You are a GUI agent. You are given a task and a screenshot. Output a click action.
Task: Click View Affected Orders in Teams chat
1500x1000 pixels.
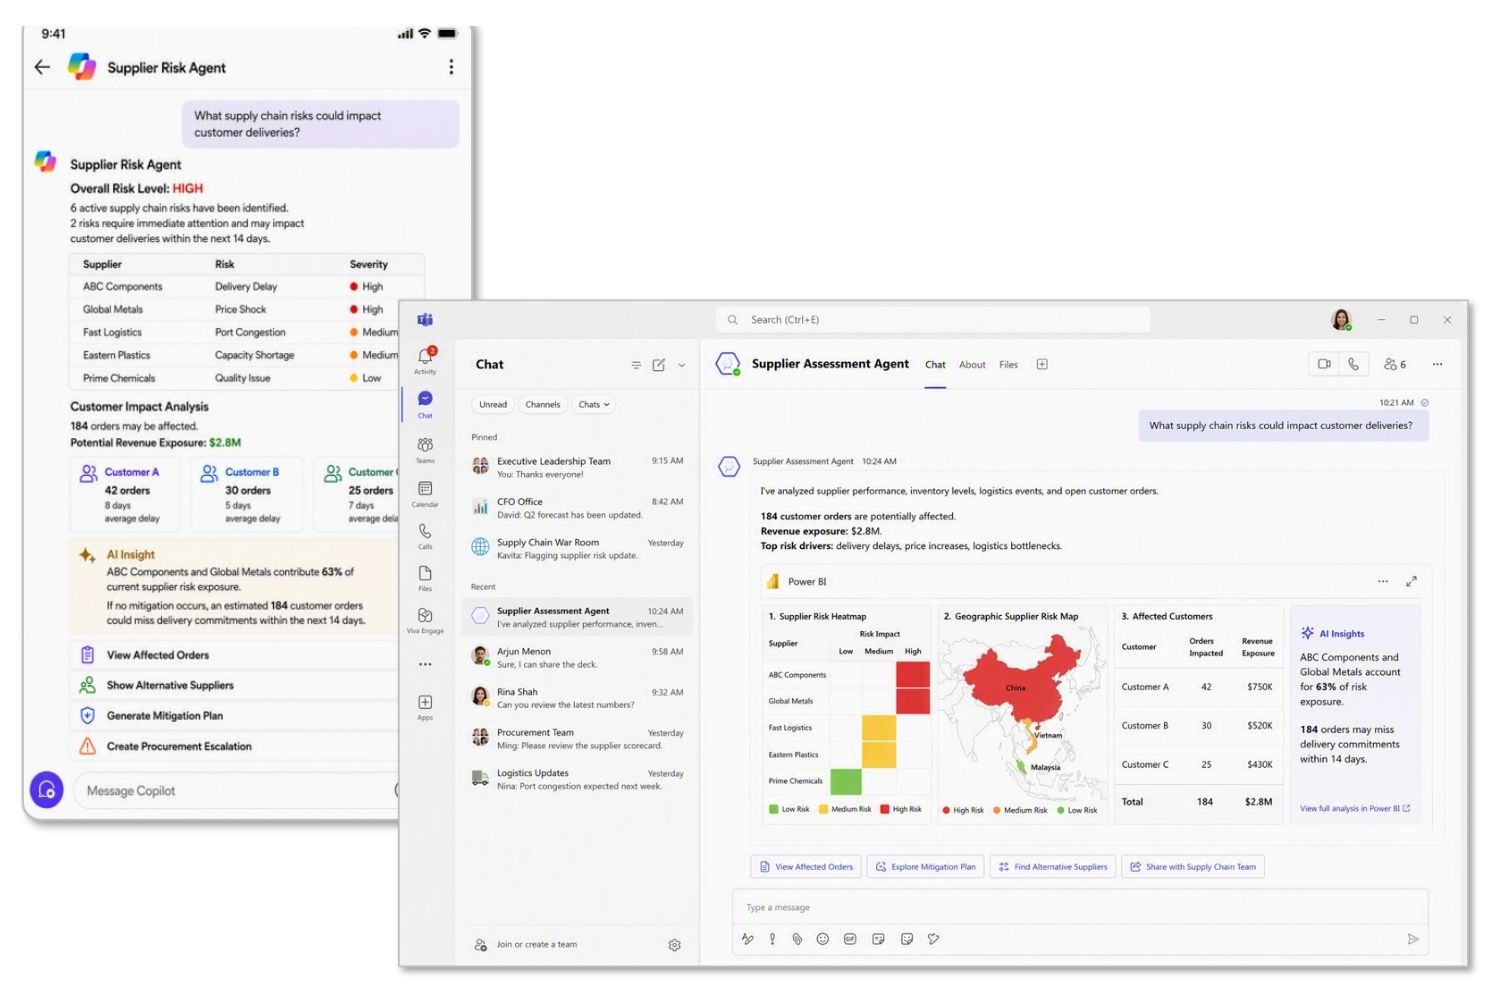[806, 867]
